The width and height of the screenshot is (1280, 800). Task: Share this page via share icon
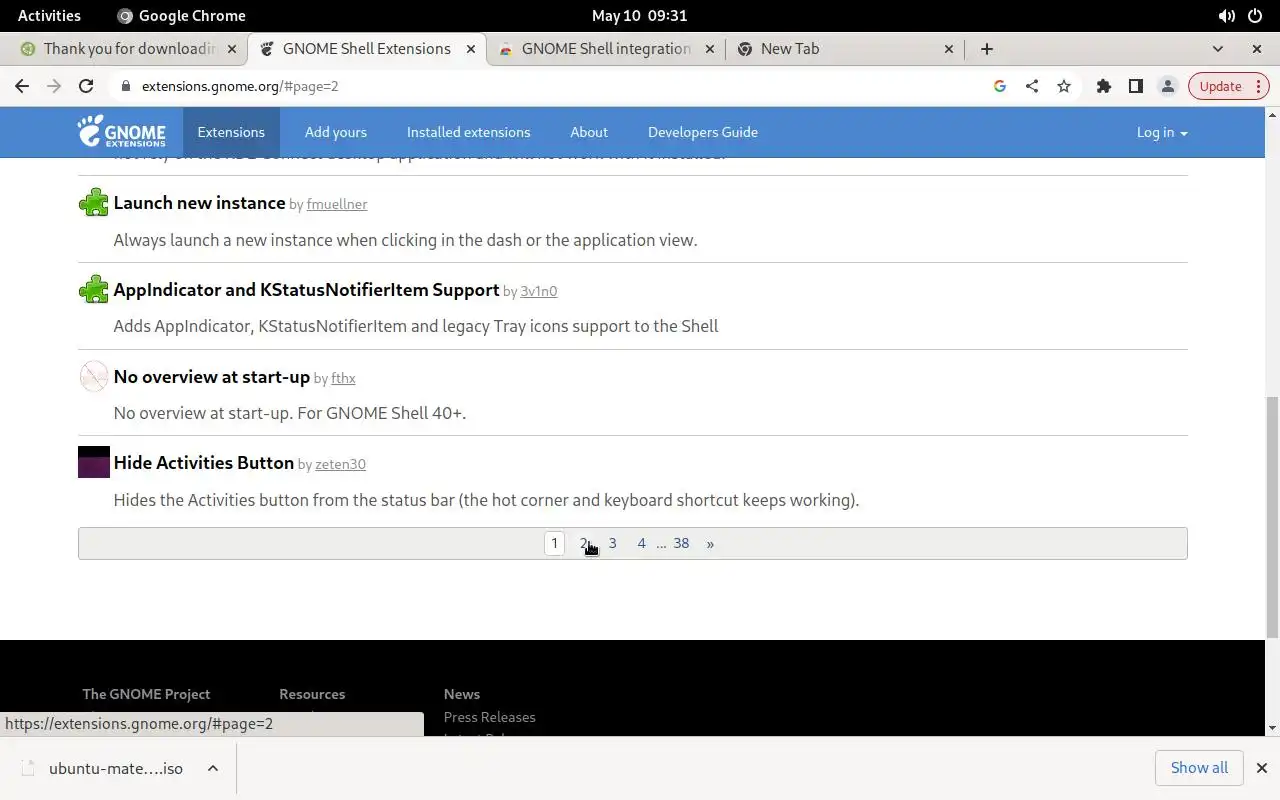[x=1031, y=86]
